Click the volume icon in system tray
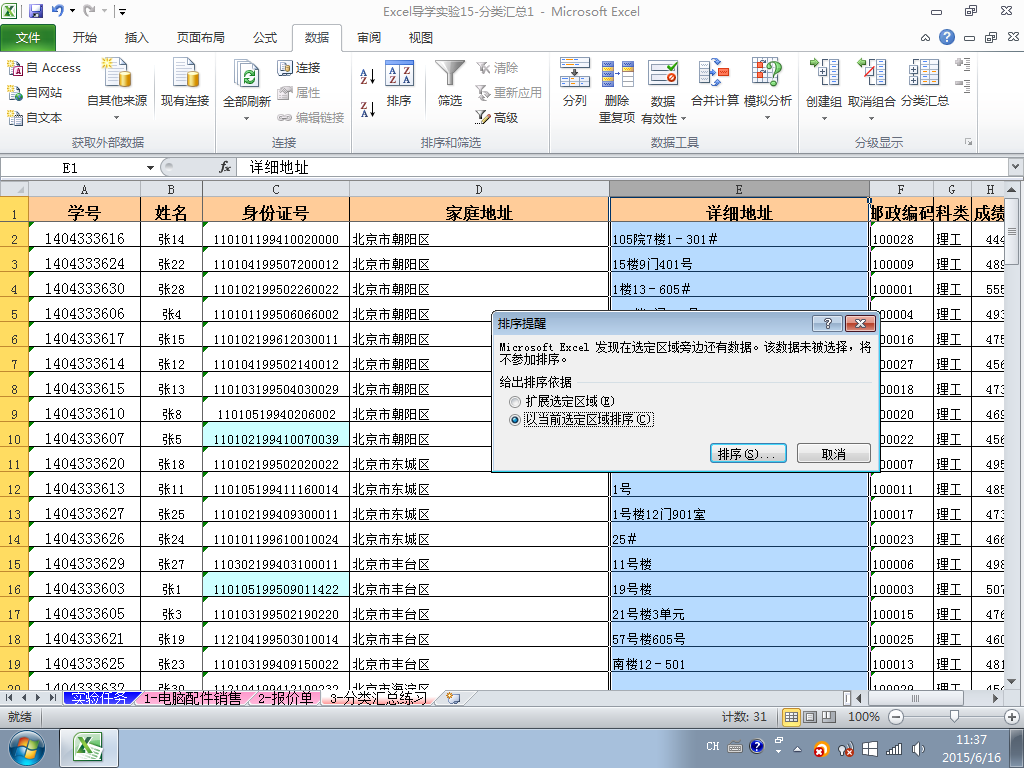1024x768 pixels. [x=919, y=749]
